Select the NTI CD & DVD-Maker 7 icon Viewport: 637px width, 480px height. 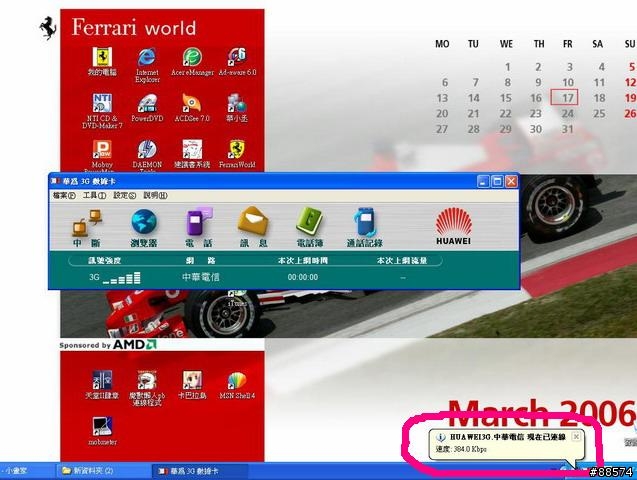[x=102, y=111]
